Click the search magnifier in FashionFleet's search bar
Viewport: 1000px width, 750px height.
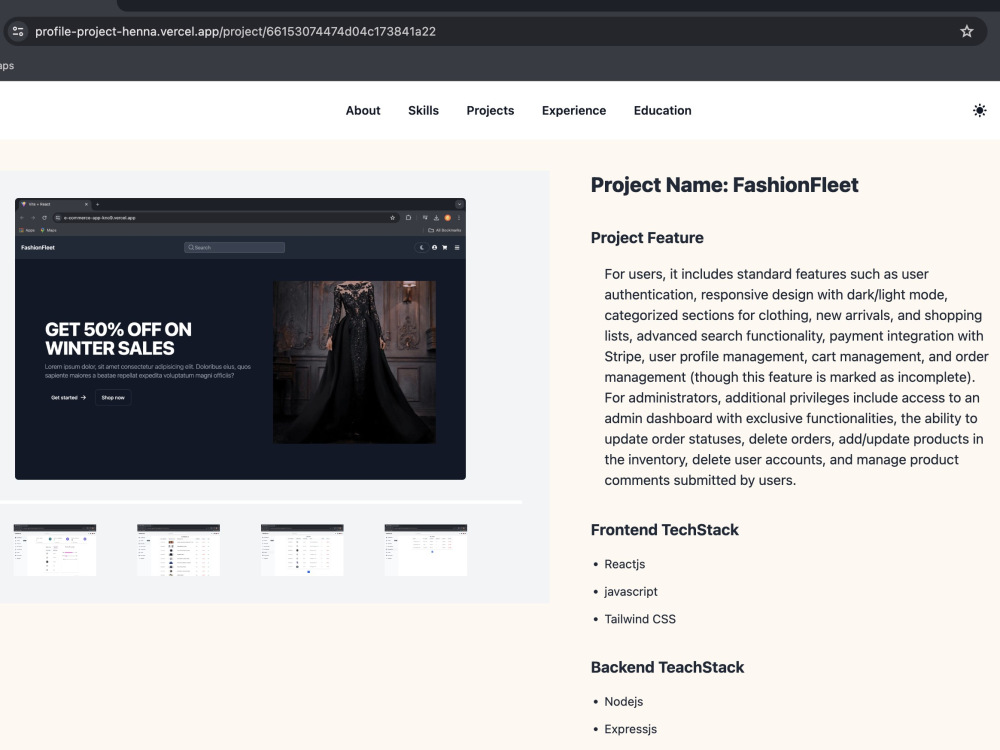coord(192,247)
